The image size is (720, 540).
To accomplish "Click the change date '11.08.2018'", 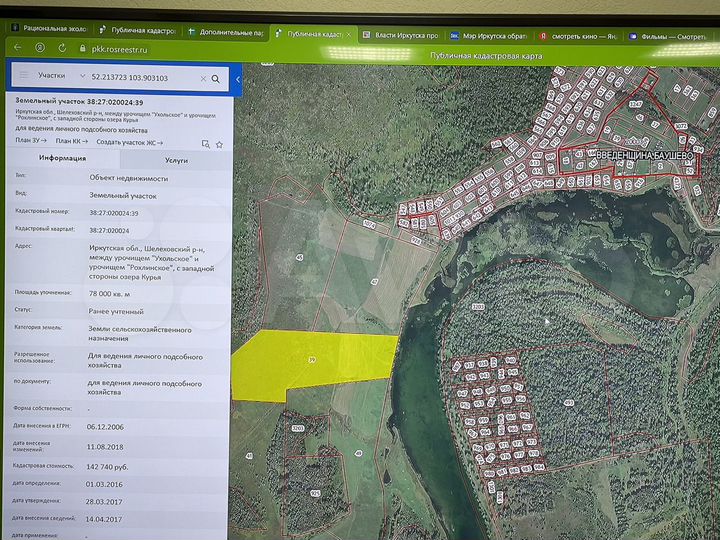I will 105,447.
